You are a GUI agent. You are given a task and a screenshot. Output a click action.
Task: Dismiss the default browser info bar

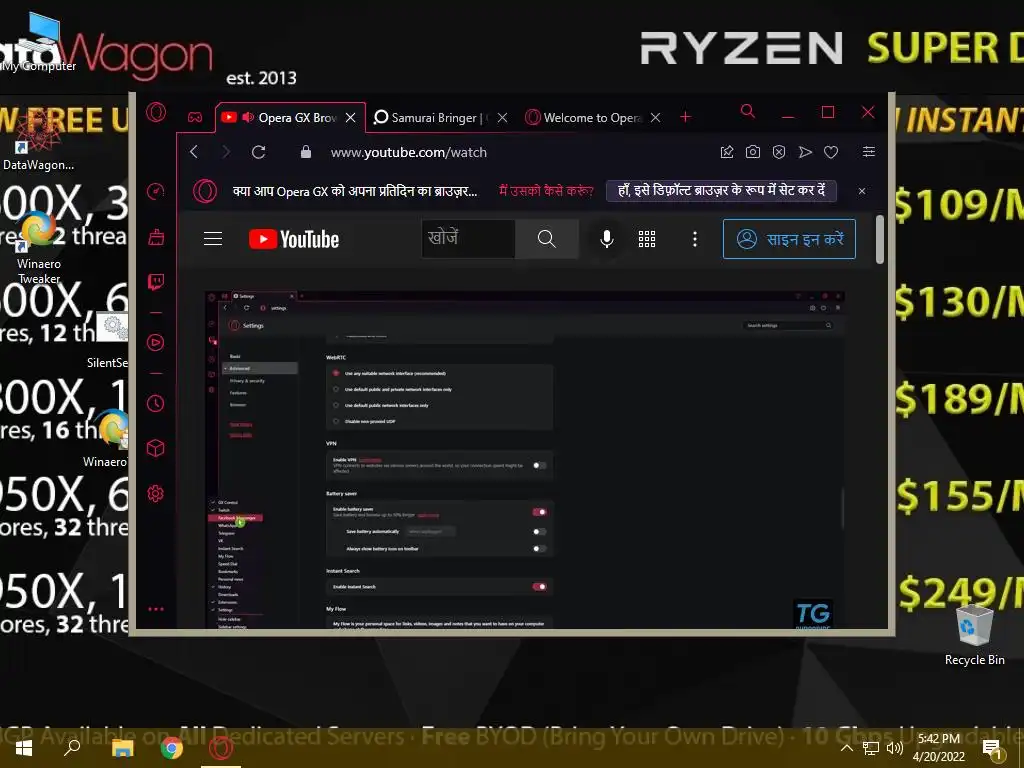pos(862,191)
